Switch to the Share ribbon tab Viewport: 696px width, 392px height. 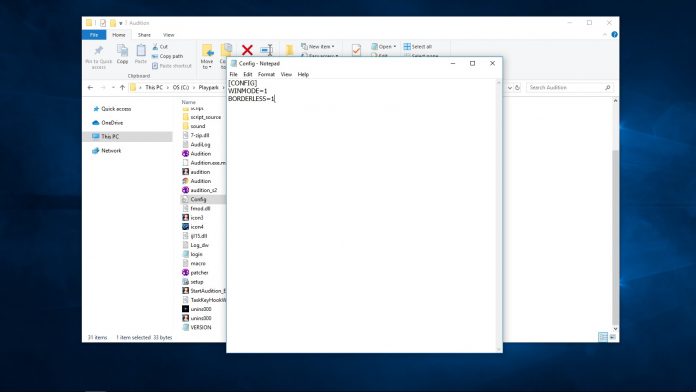coord(144,35)
